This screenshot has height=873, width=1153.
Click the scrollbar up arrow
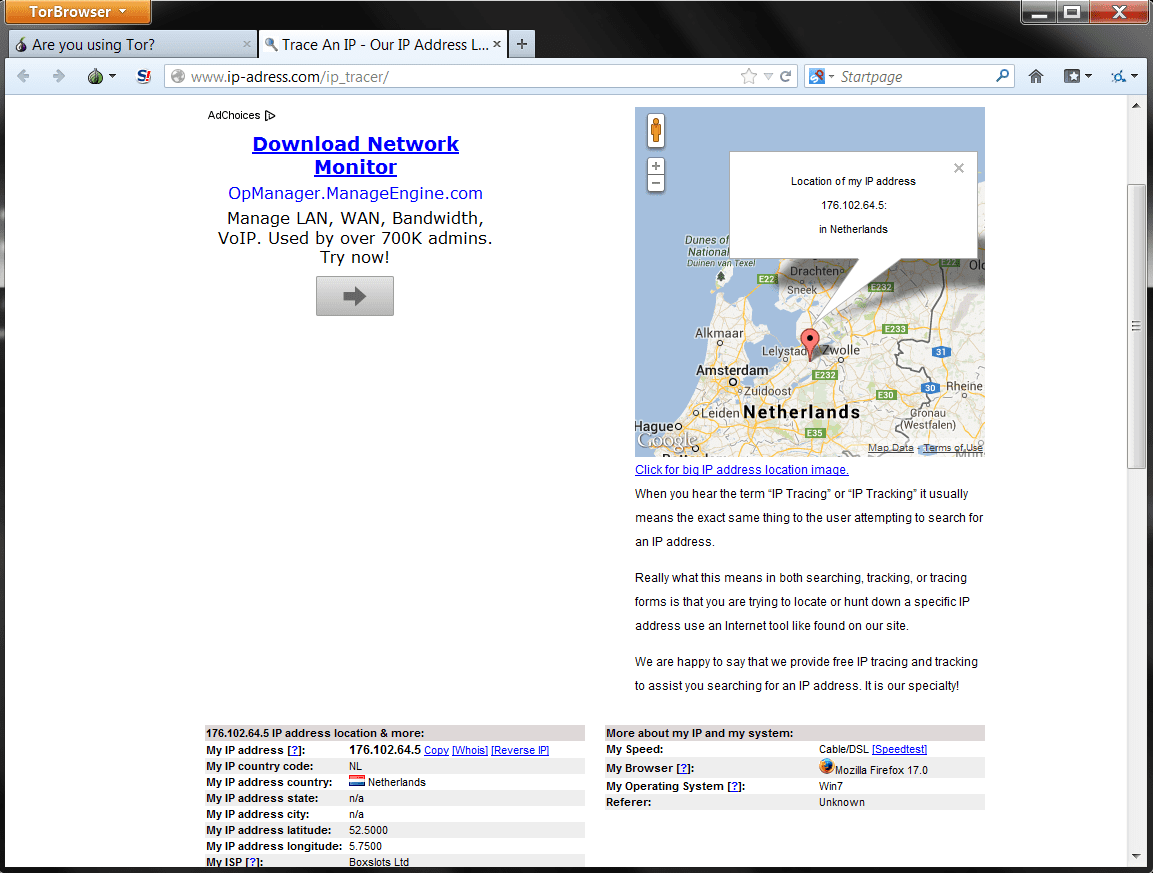click(x=1136, y=105)
